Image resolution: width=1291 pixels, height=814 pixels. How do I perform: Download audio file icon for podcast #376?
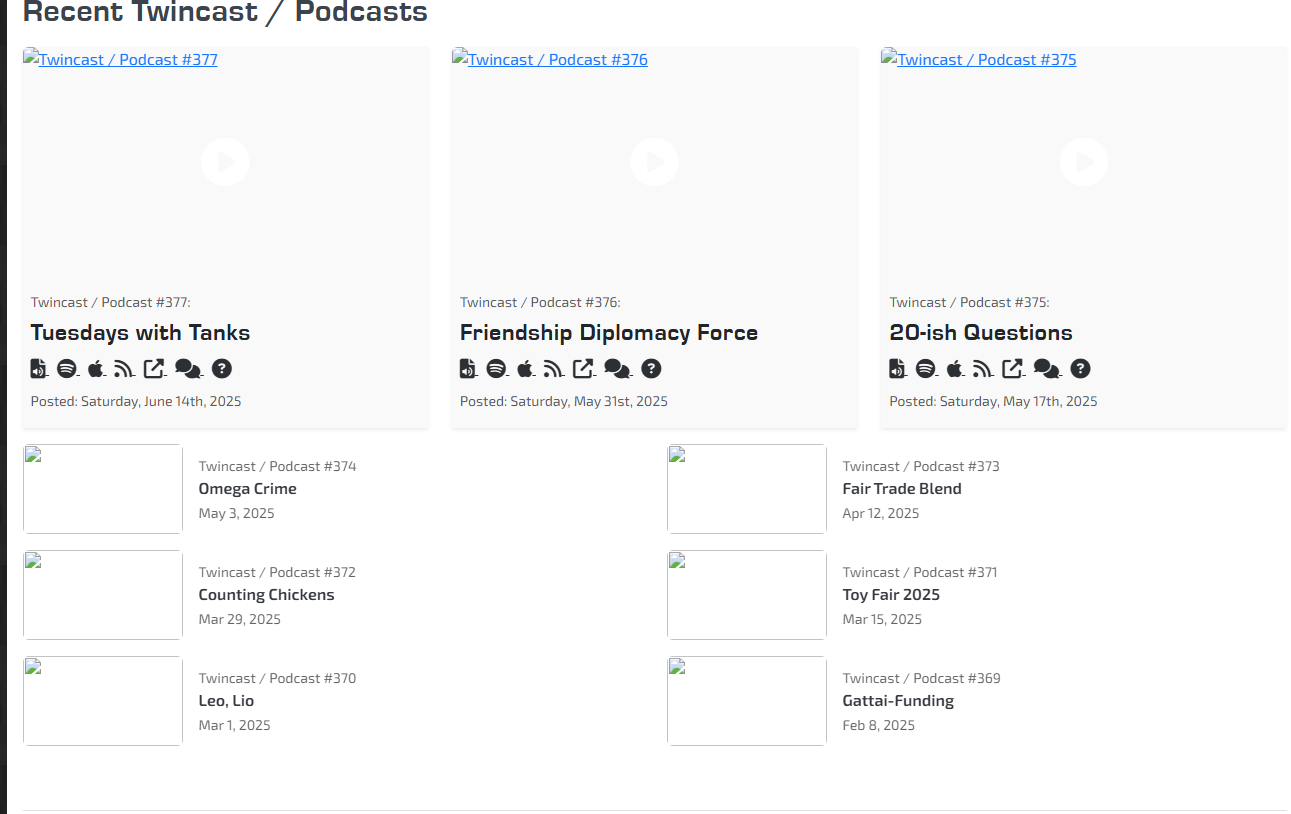[467, 369]
